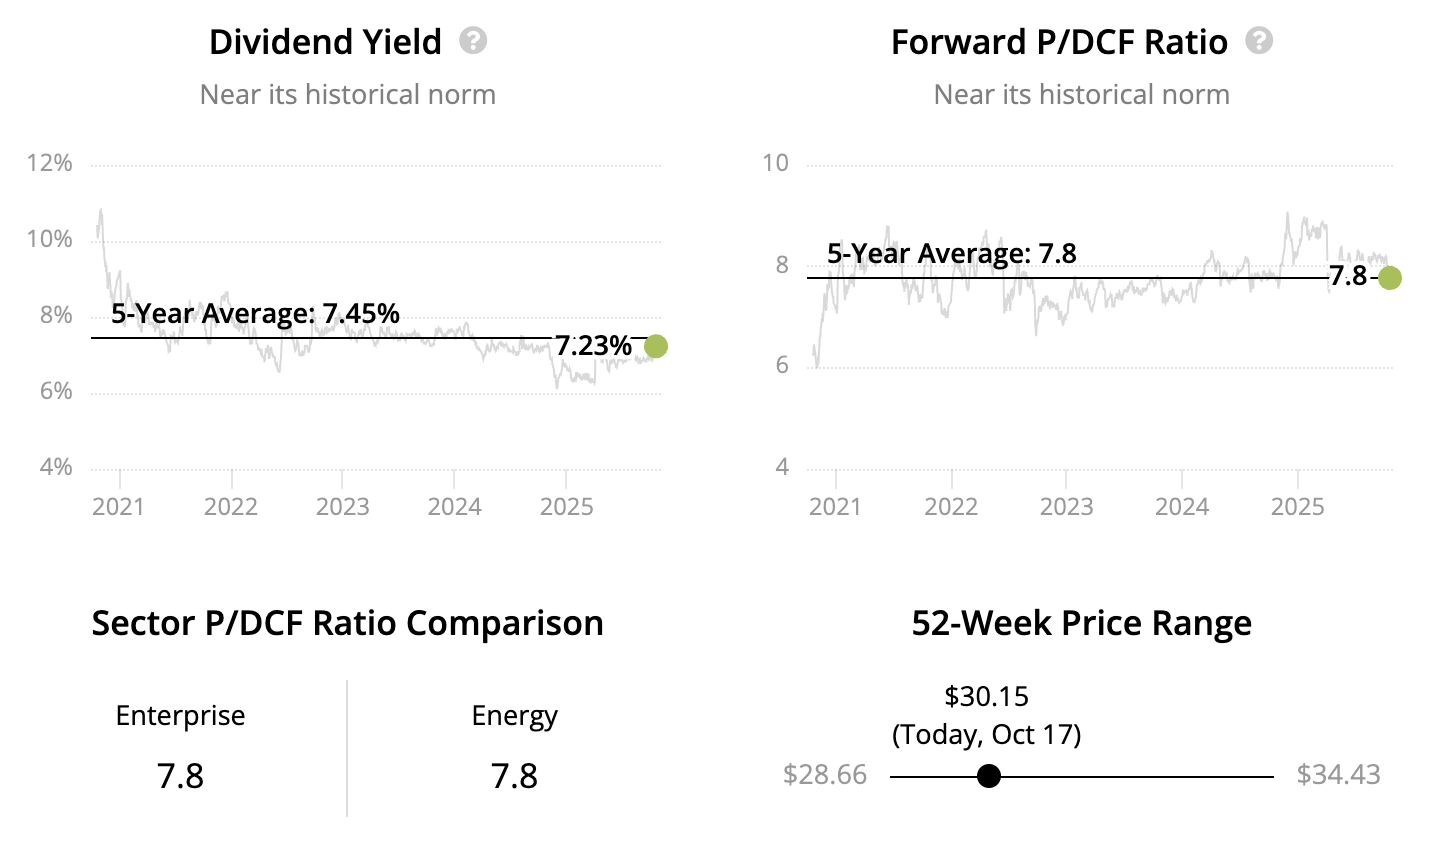This screenshot has width=1438, height=852.
Task: Click the Sector P/DCF Ratio Comparison heading
Action: pyautogui.click(x=347, y=623)
